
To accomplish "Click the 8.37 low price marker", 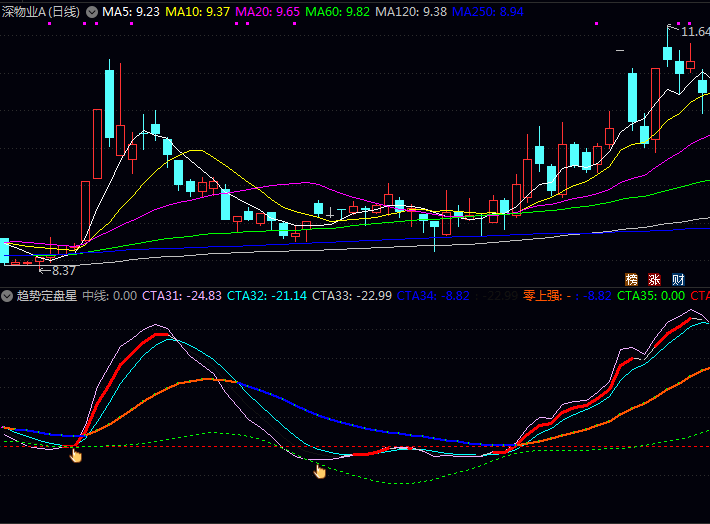I will coord(58,270).
